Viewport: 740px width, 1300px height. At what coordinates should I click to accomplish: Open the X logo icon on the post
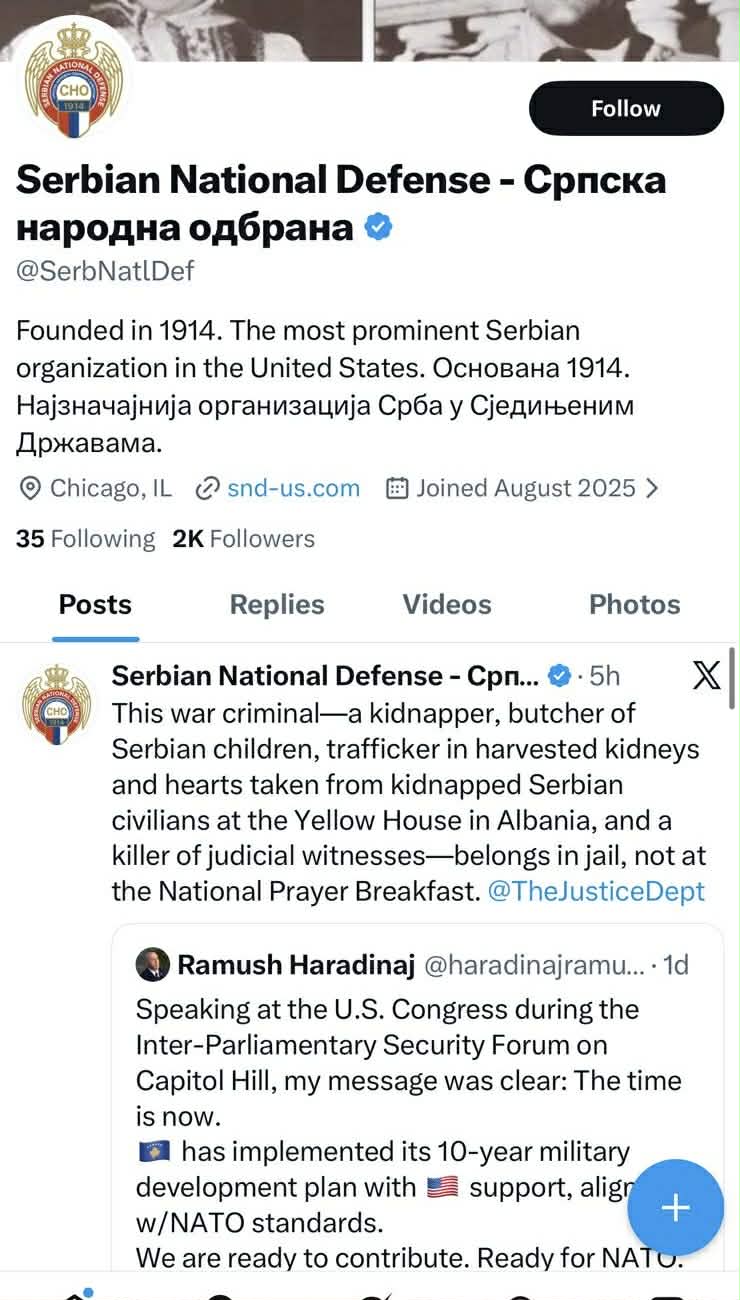click(x=706, y=676)
